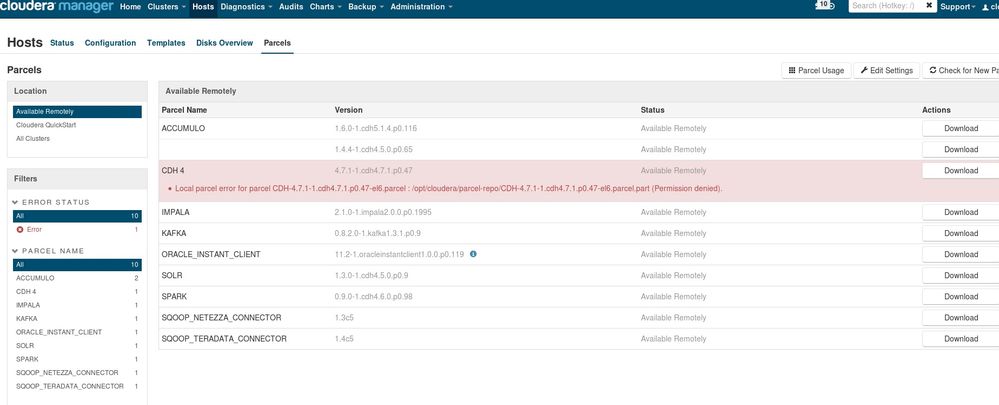Click Check for New Parcels button

click(961, 71)
